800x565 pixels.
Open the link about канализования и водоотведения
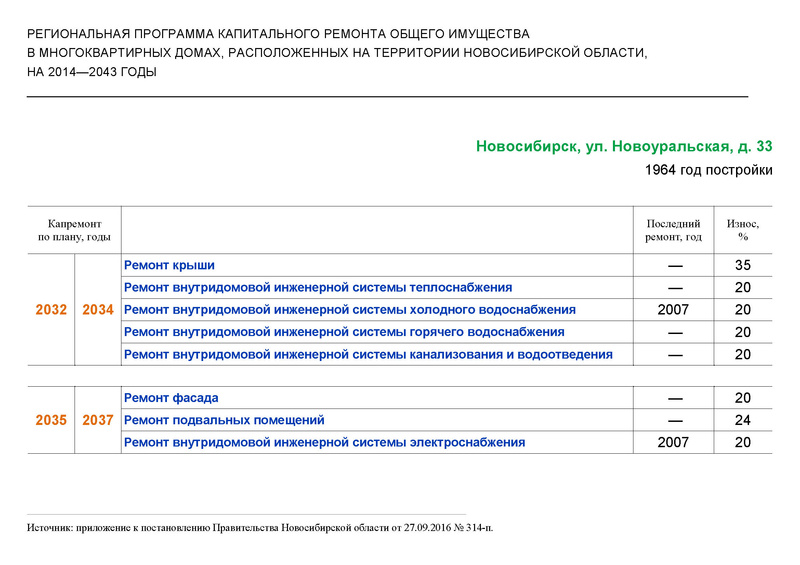(x=368, y=355)
